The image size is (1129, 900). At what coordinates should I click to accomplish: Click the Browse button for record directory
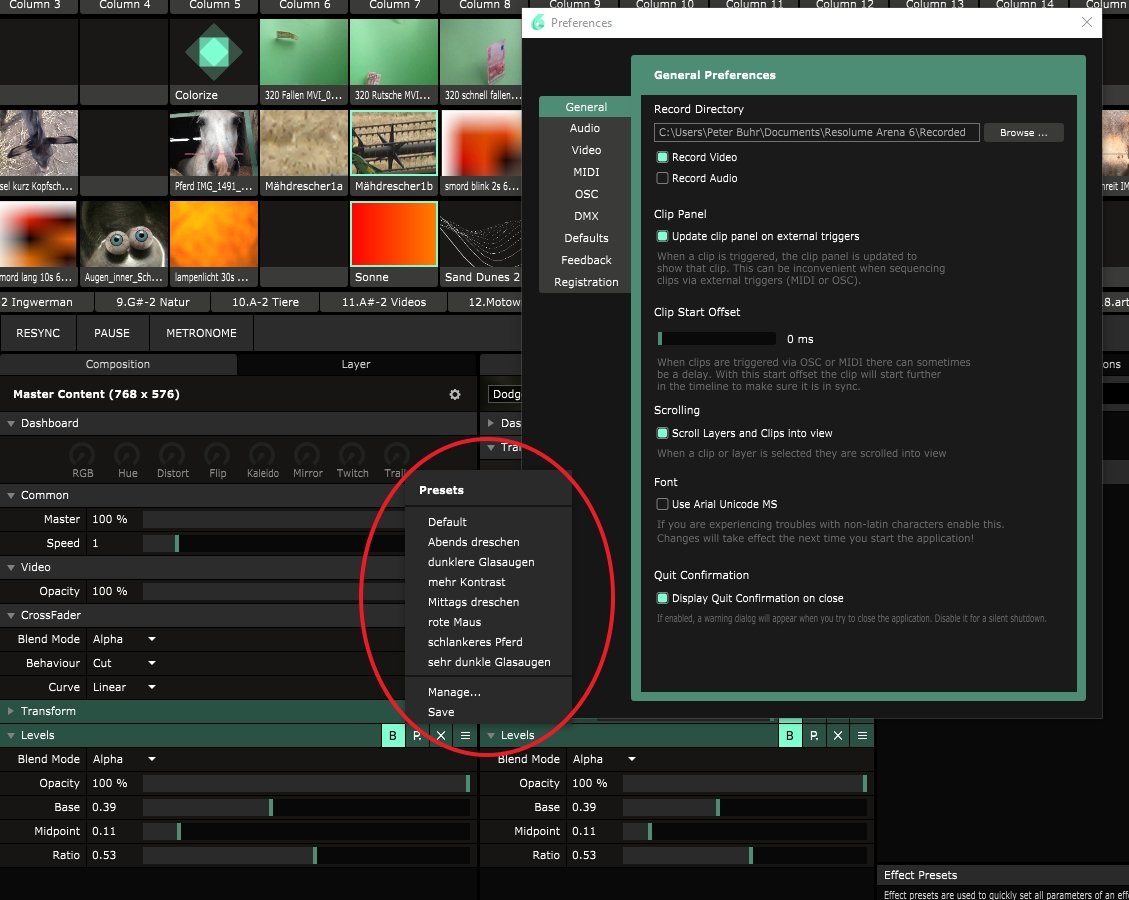pyautogui.click(x=1023, y=132)
